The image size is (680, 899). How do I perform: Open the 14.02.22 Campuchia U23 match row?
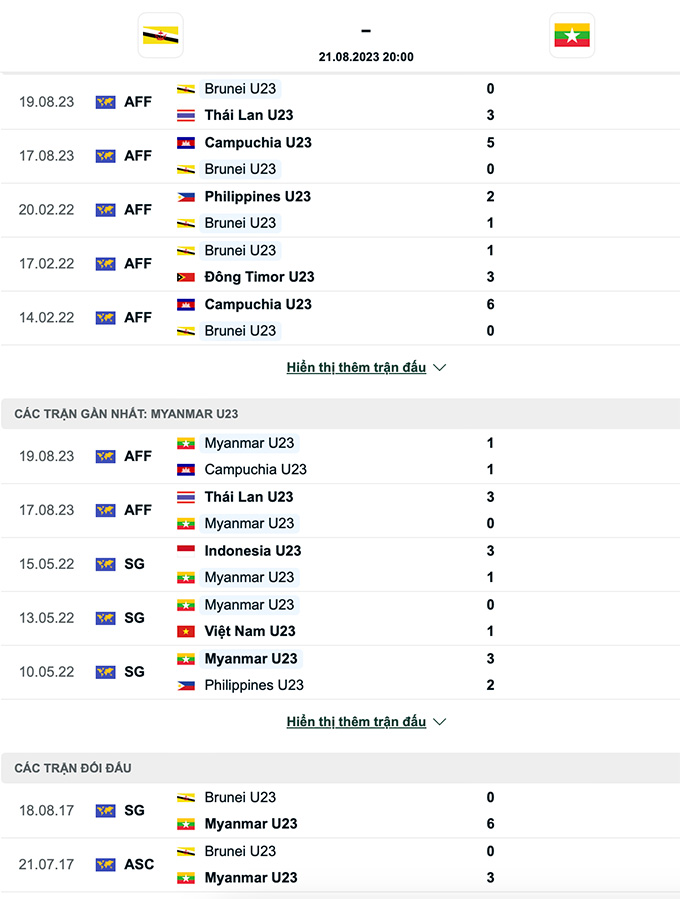pyautogui.click(x=341, y=318)
